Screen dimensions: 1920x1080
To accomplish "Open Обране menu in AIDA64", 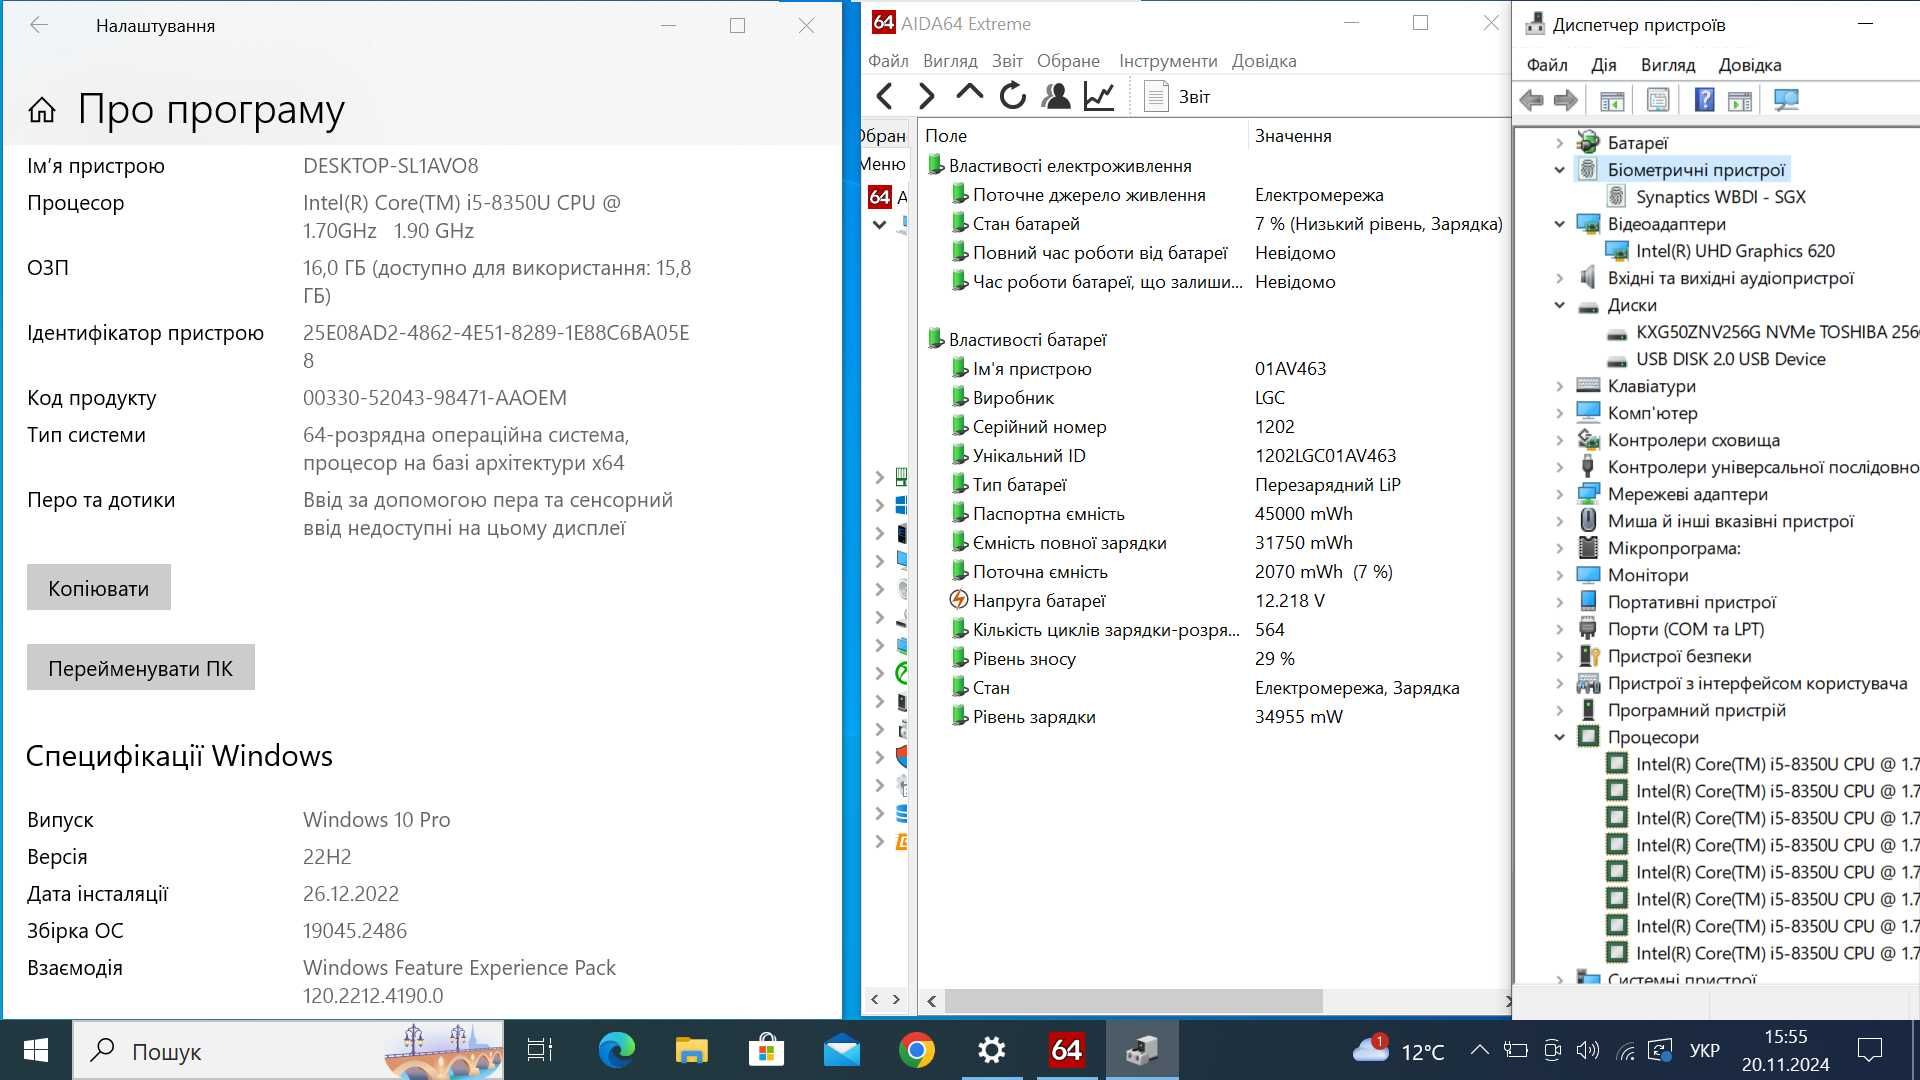I will pyautogui.click(x=1068, y=61).
